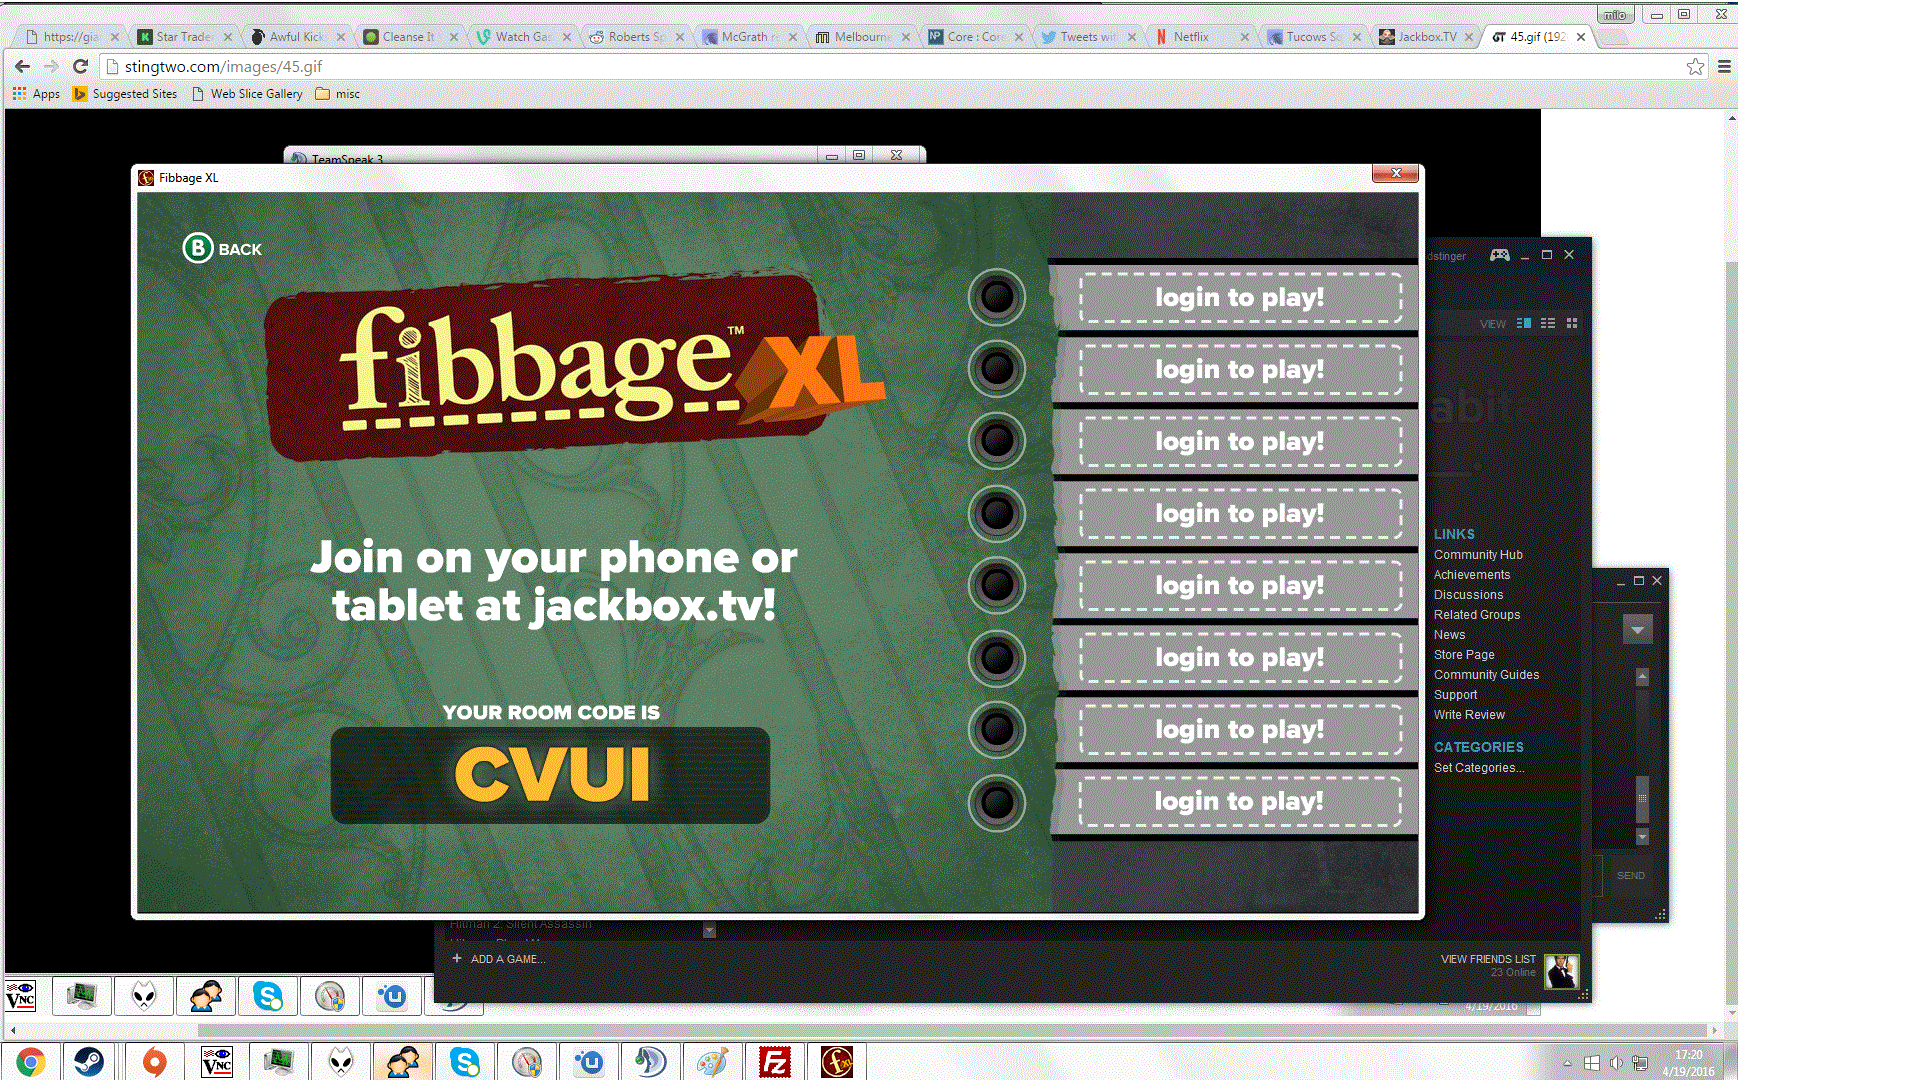Click the Skype taskbar icon
Image resolution: width=1920 pixels, height=1080 pixels.
pos(464,1061)
